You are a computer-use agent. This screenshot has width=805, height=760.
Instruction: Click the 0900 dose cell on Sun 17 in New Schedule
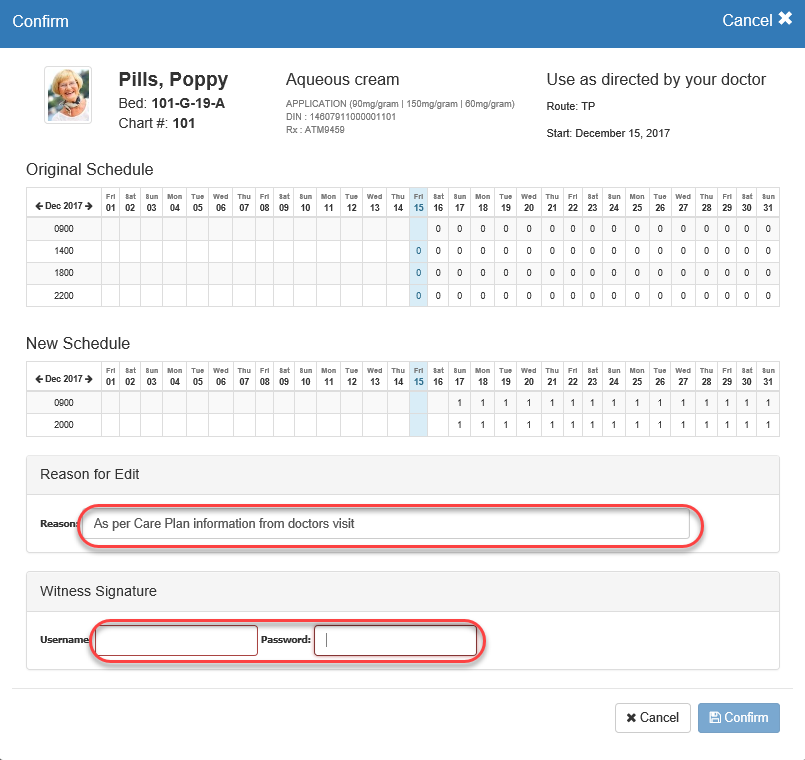pos(459,403)
